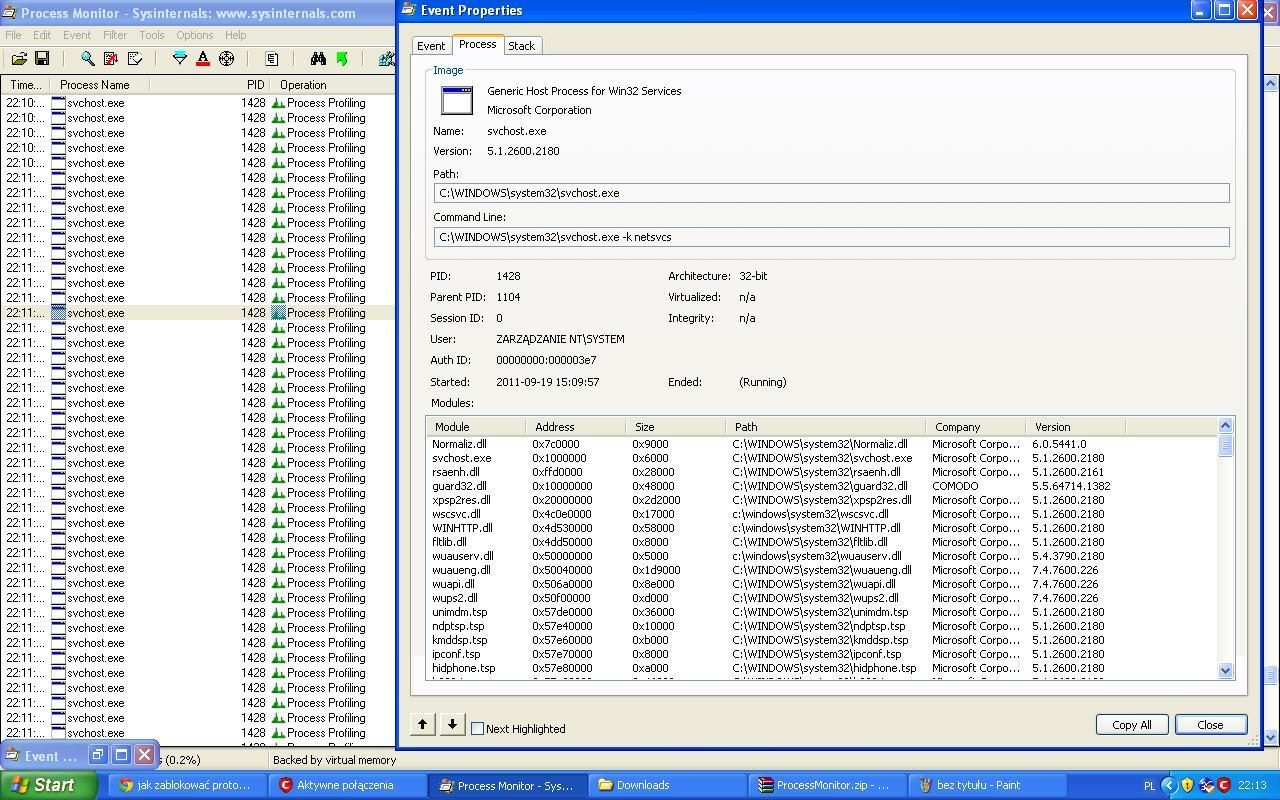Click the modules list scroll up arrow
This screenshot has width=1280, height=800.
1226,427
